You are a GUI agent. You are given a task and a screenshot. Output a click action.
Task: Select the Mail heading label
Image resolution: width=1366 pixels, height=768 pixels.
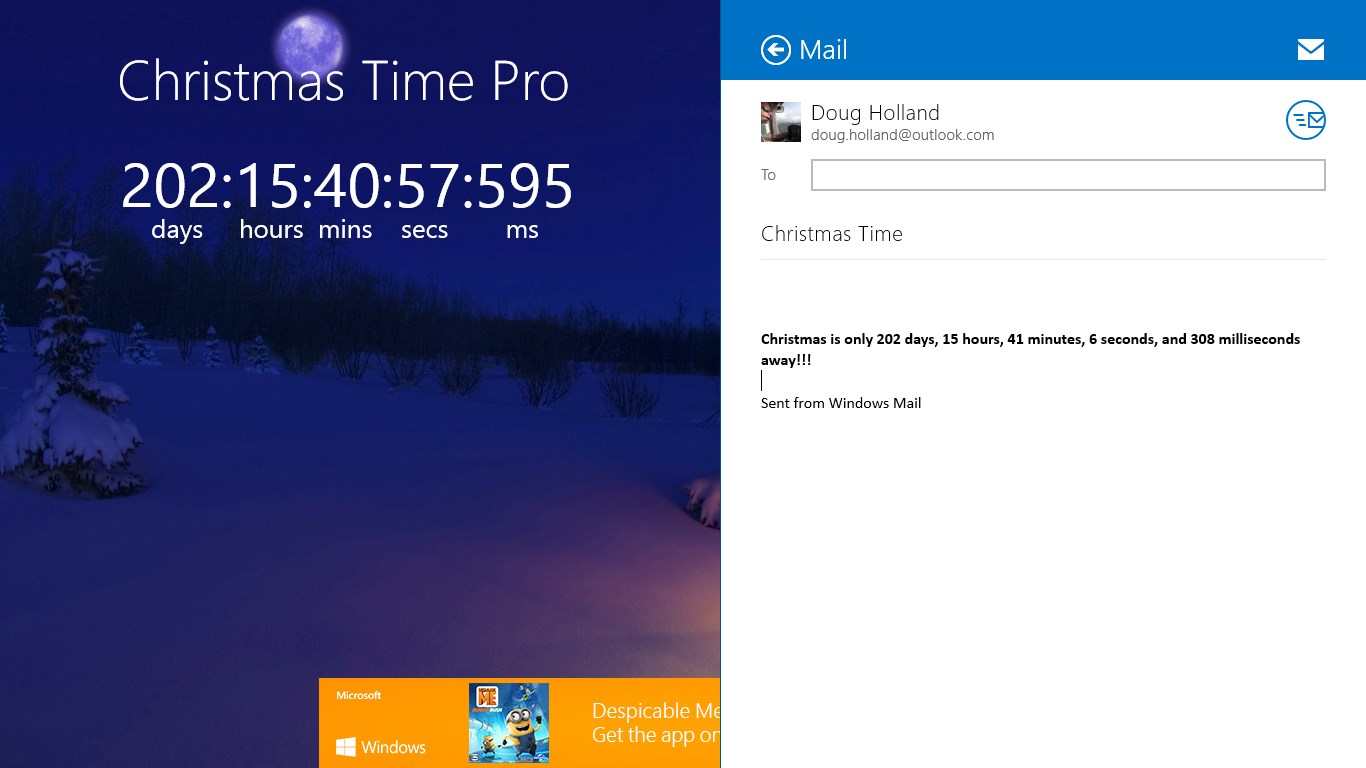pos(820,49)
